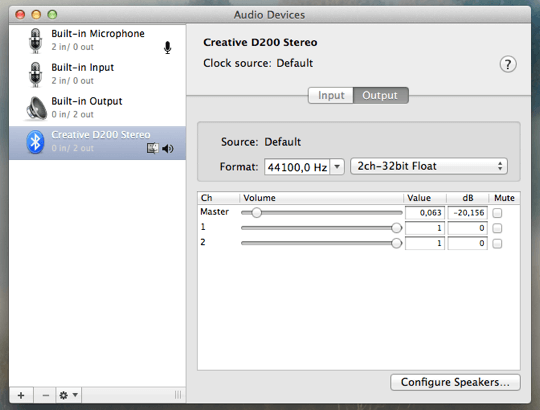The image size is (540, 410).
Task: Click the Master value field 0,063
Action: coord(425,213)
